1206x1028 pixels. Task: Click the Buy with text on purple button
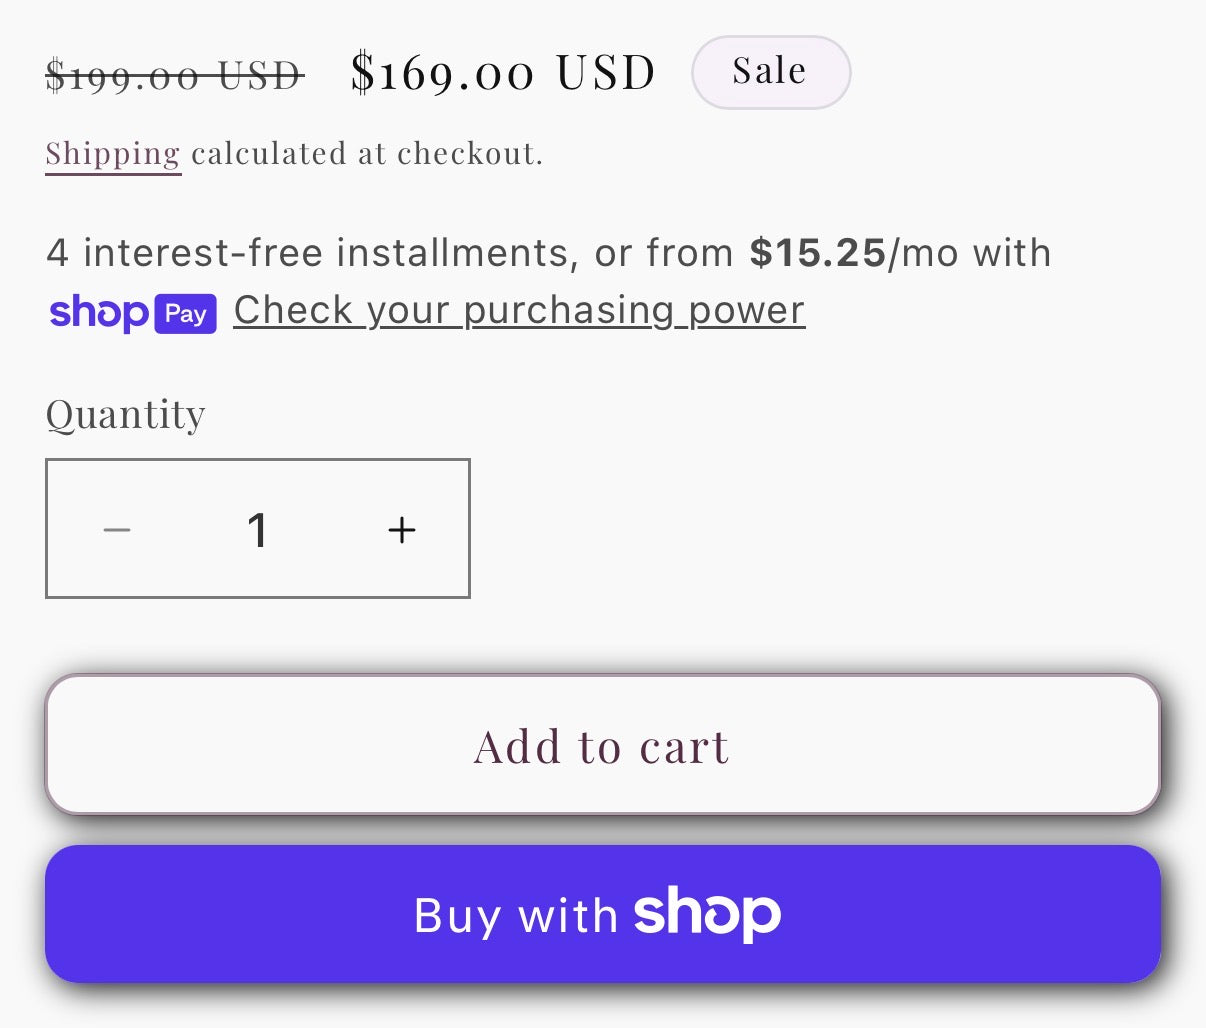[x=516, y=916]
